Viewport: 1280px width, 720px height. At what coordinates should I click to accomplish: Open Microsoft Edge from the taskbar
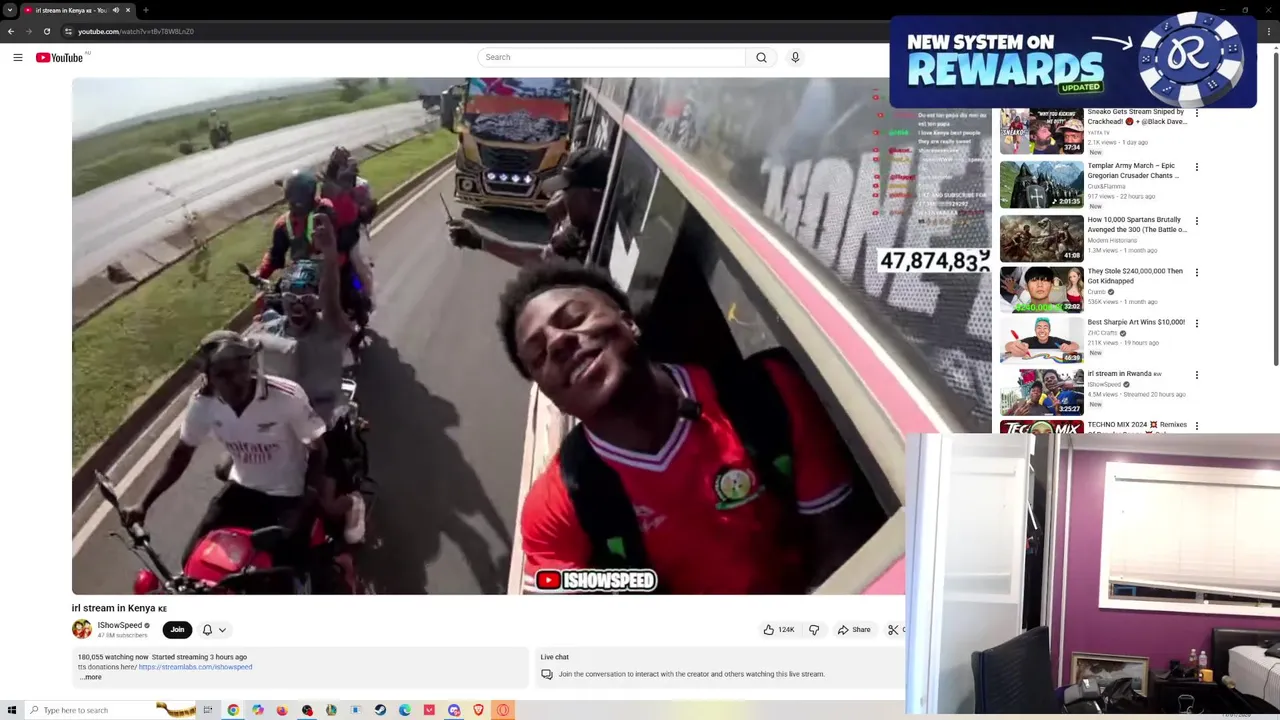tap(404, 710)
